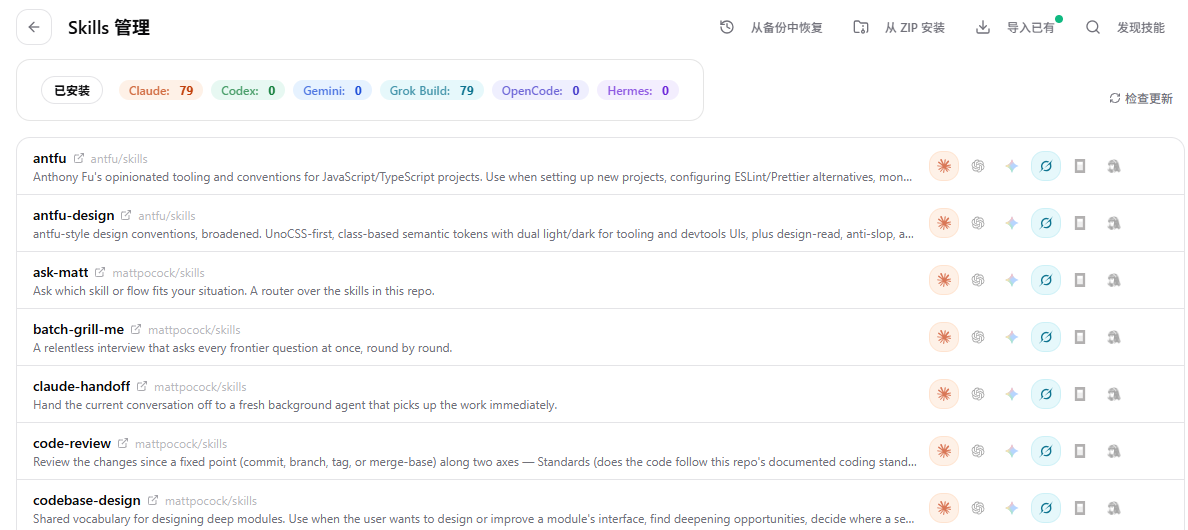
Task: Disable Claude on the antfu-design row
Action: (x=944, y=223)
